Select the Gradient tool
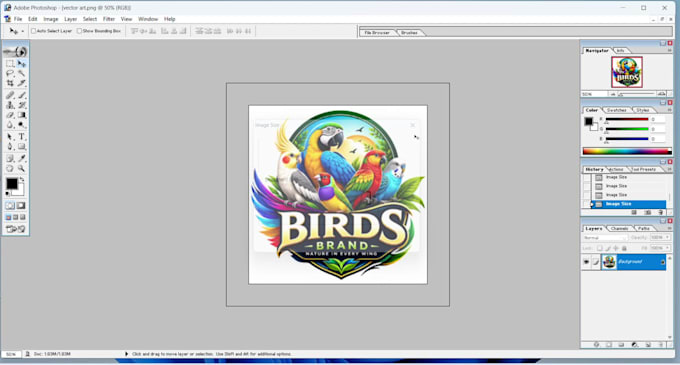680x365 pixels. [21, 115]
